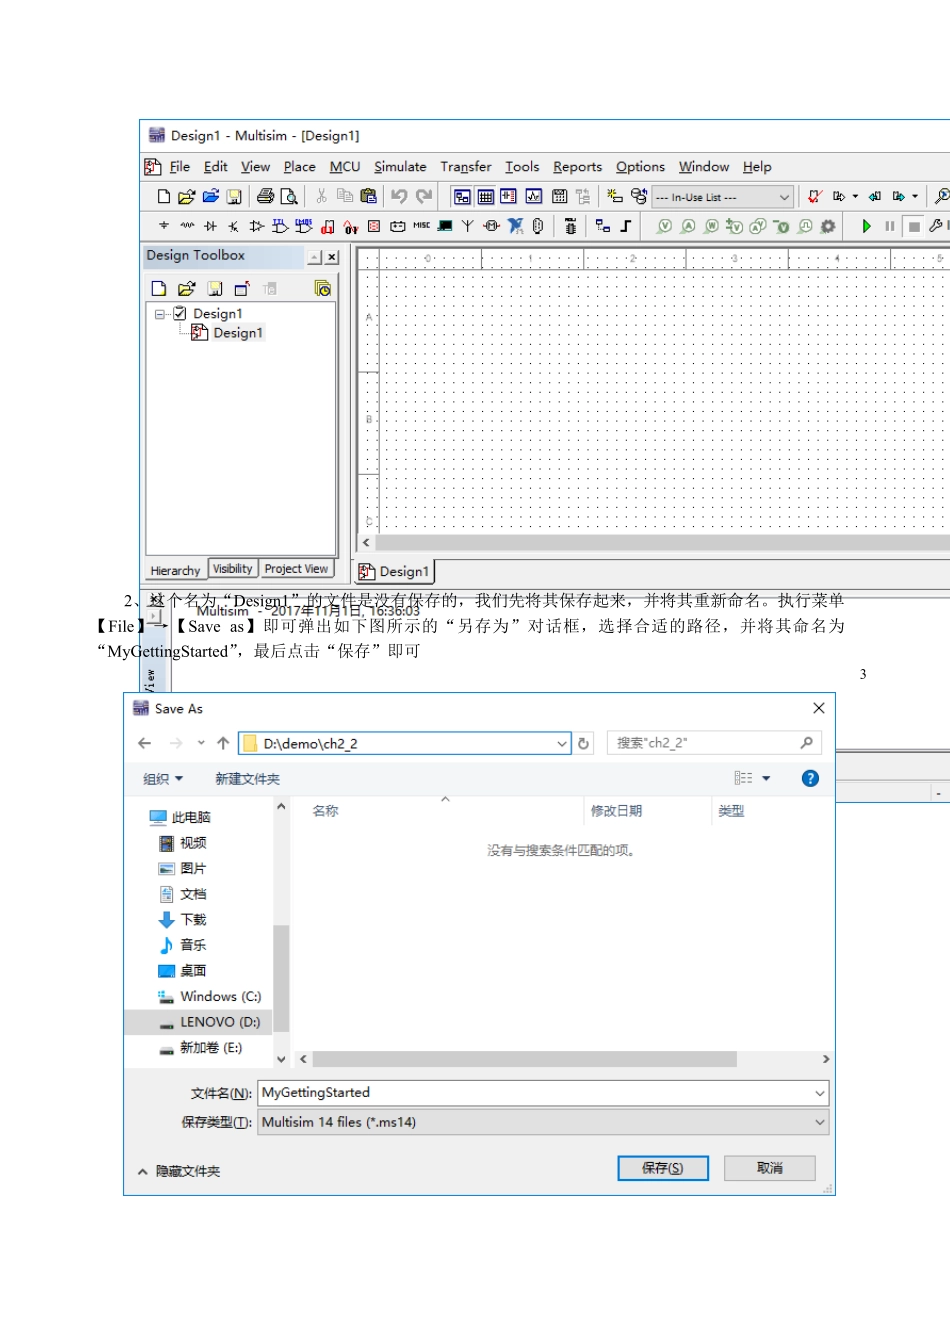
Task: Expand path history dropdown for D:\demo\ch2_2
Action: point(562,744)
